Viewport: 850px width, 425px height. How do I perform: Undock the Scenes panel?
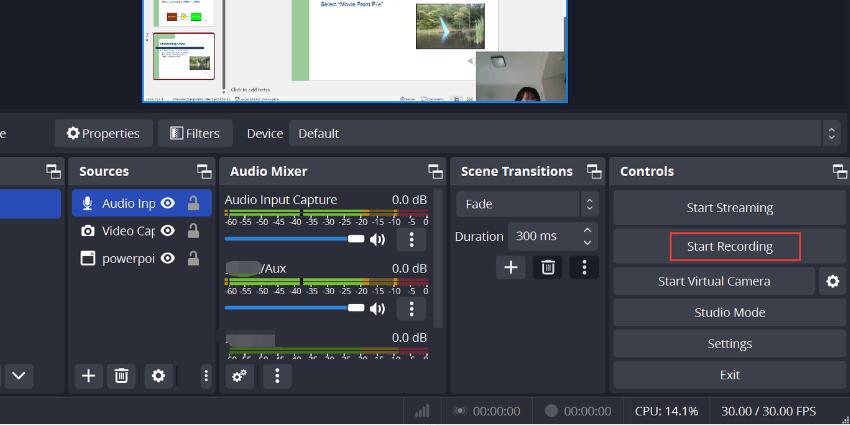coord(54,172)
